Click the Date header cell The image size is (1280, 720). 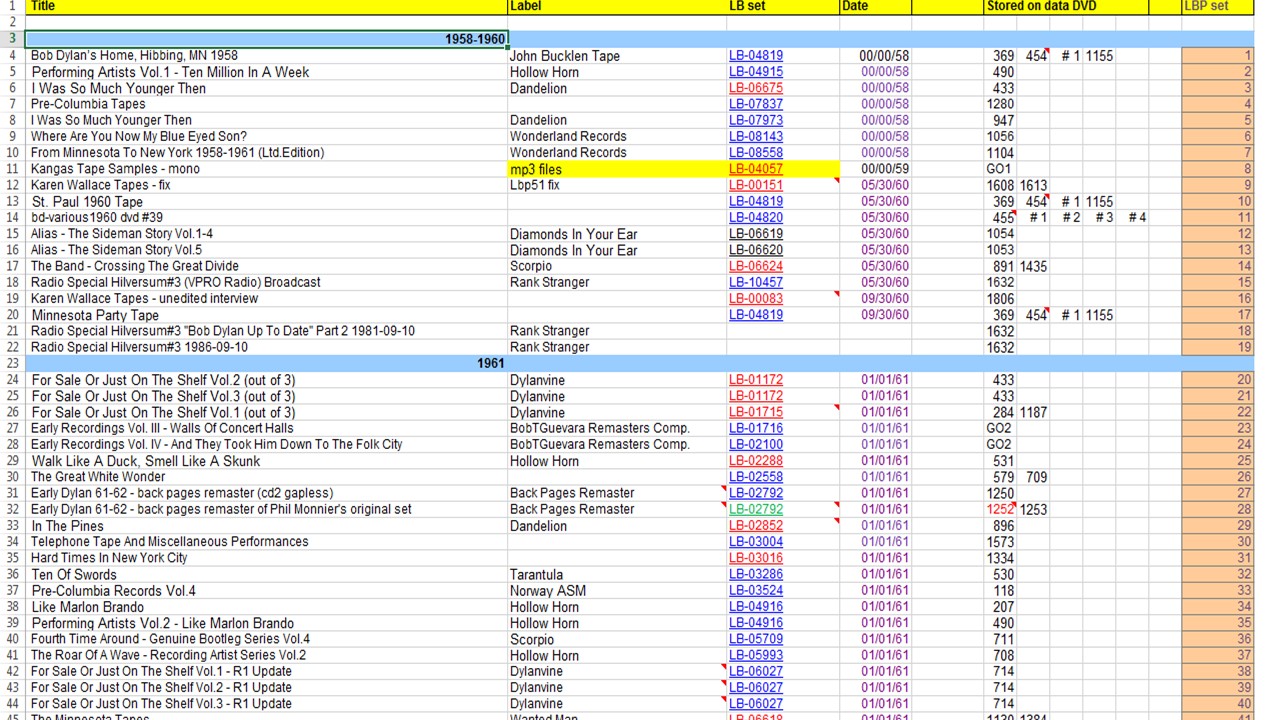point(874,6)
